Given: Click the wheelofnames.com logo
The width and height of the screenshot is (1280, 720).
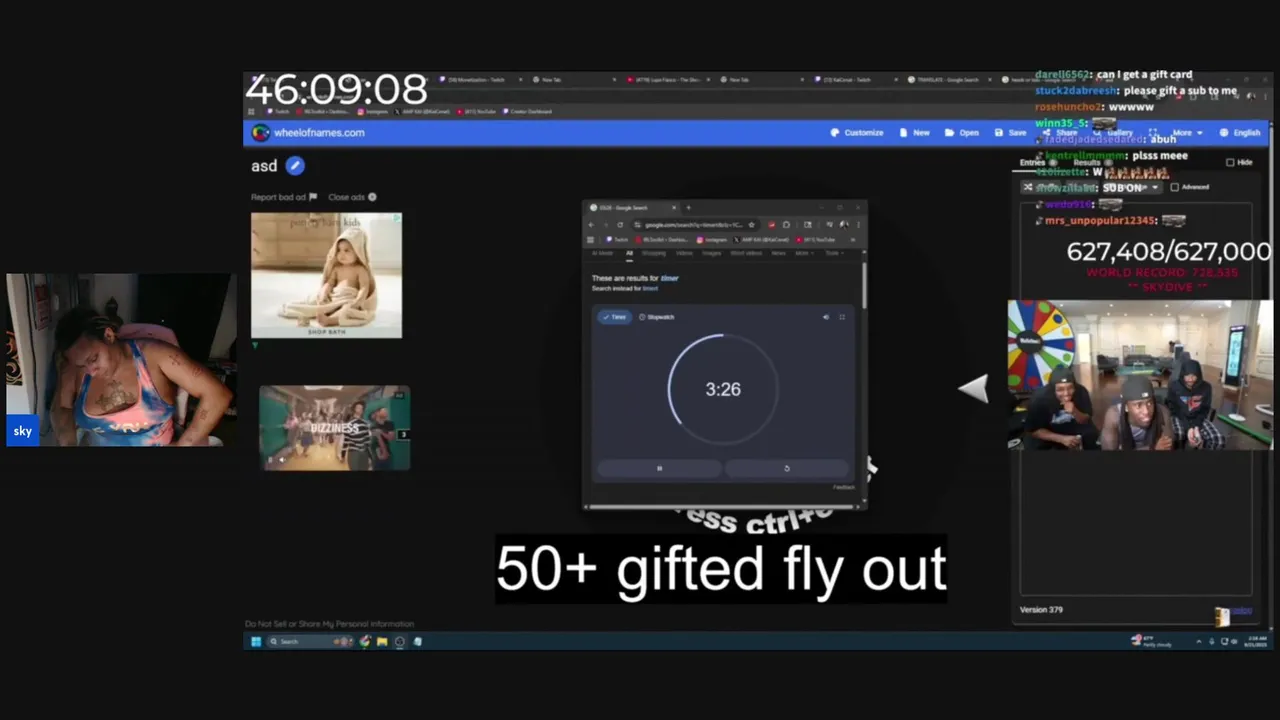Looking at the screenshot, I should pos(308,132).
